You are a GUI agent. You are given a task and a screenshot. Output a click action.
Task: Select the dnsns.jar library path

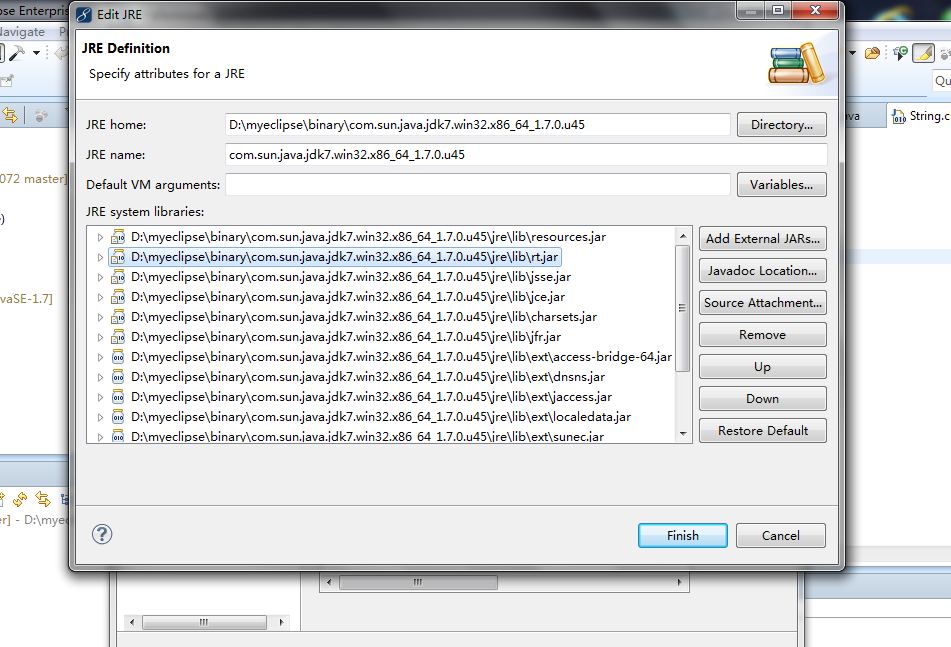[368, 377]
